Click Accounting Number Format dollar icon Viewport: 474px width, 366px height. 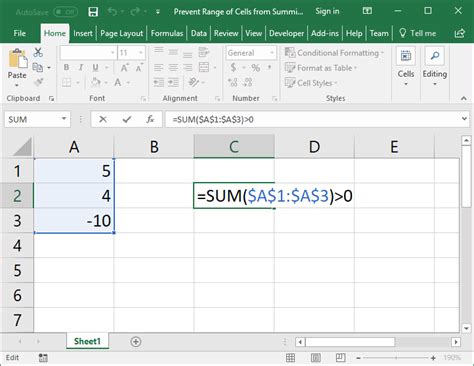click(x=233, y=68)
